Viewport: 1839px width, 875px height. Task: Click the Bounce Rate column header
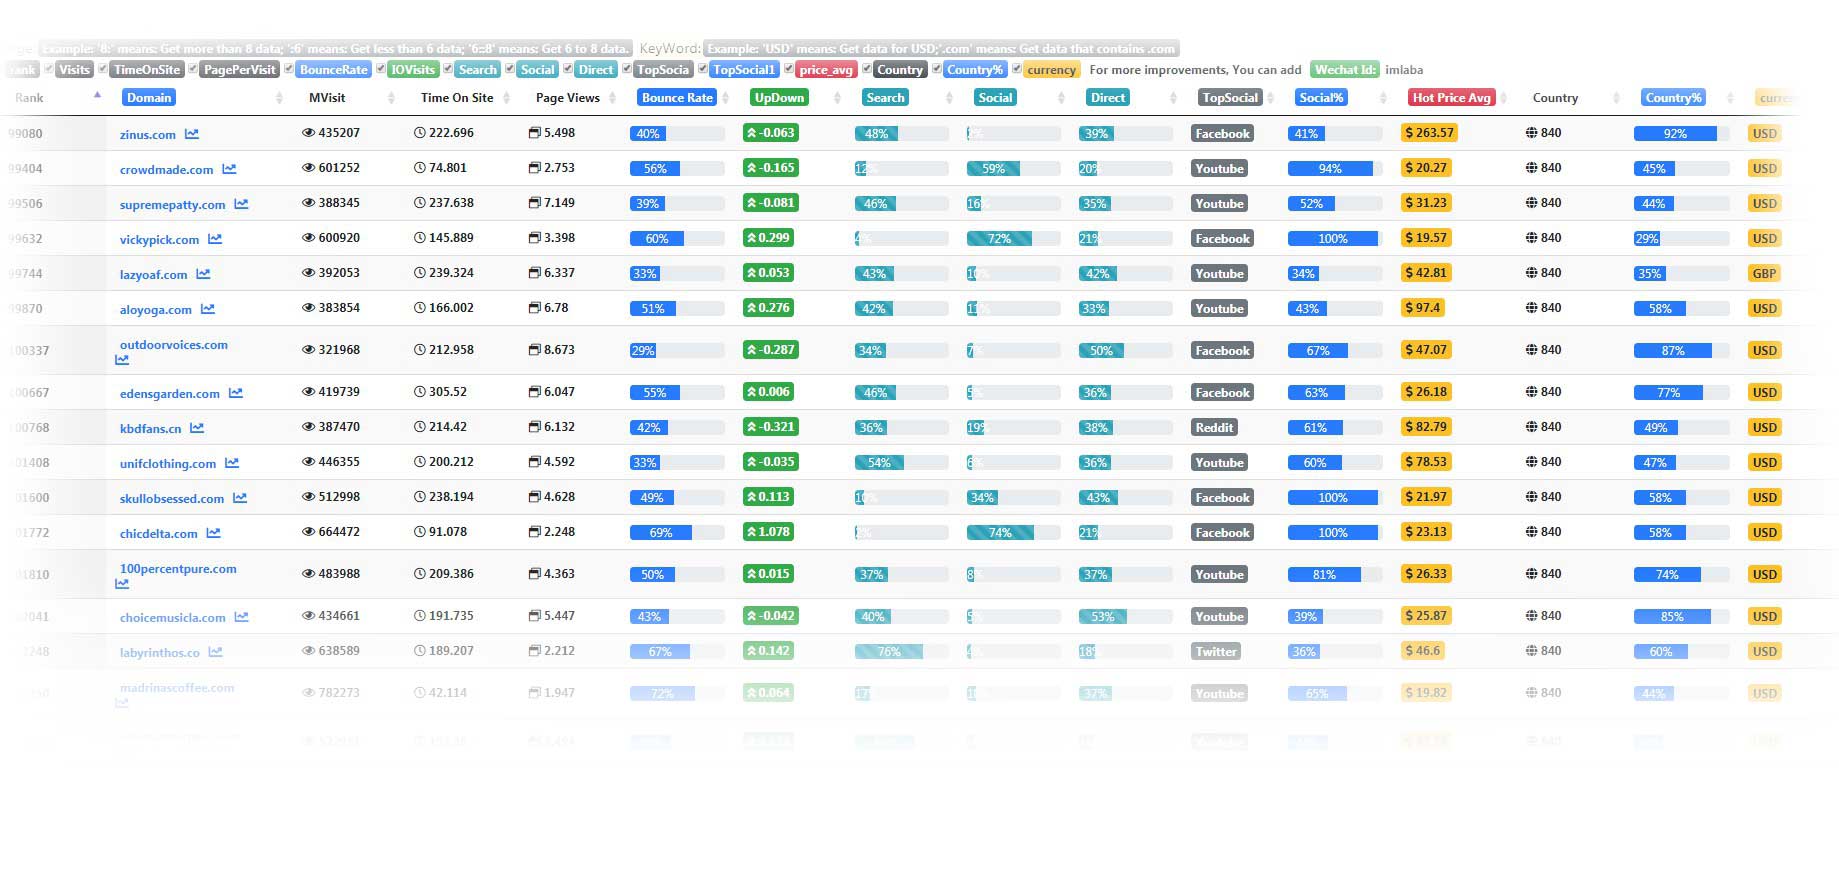coord(677,98)
